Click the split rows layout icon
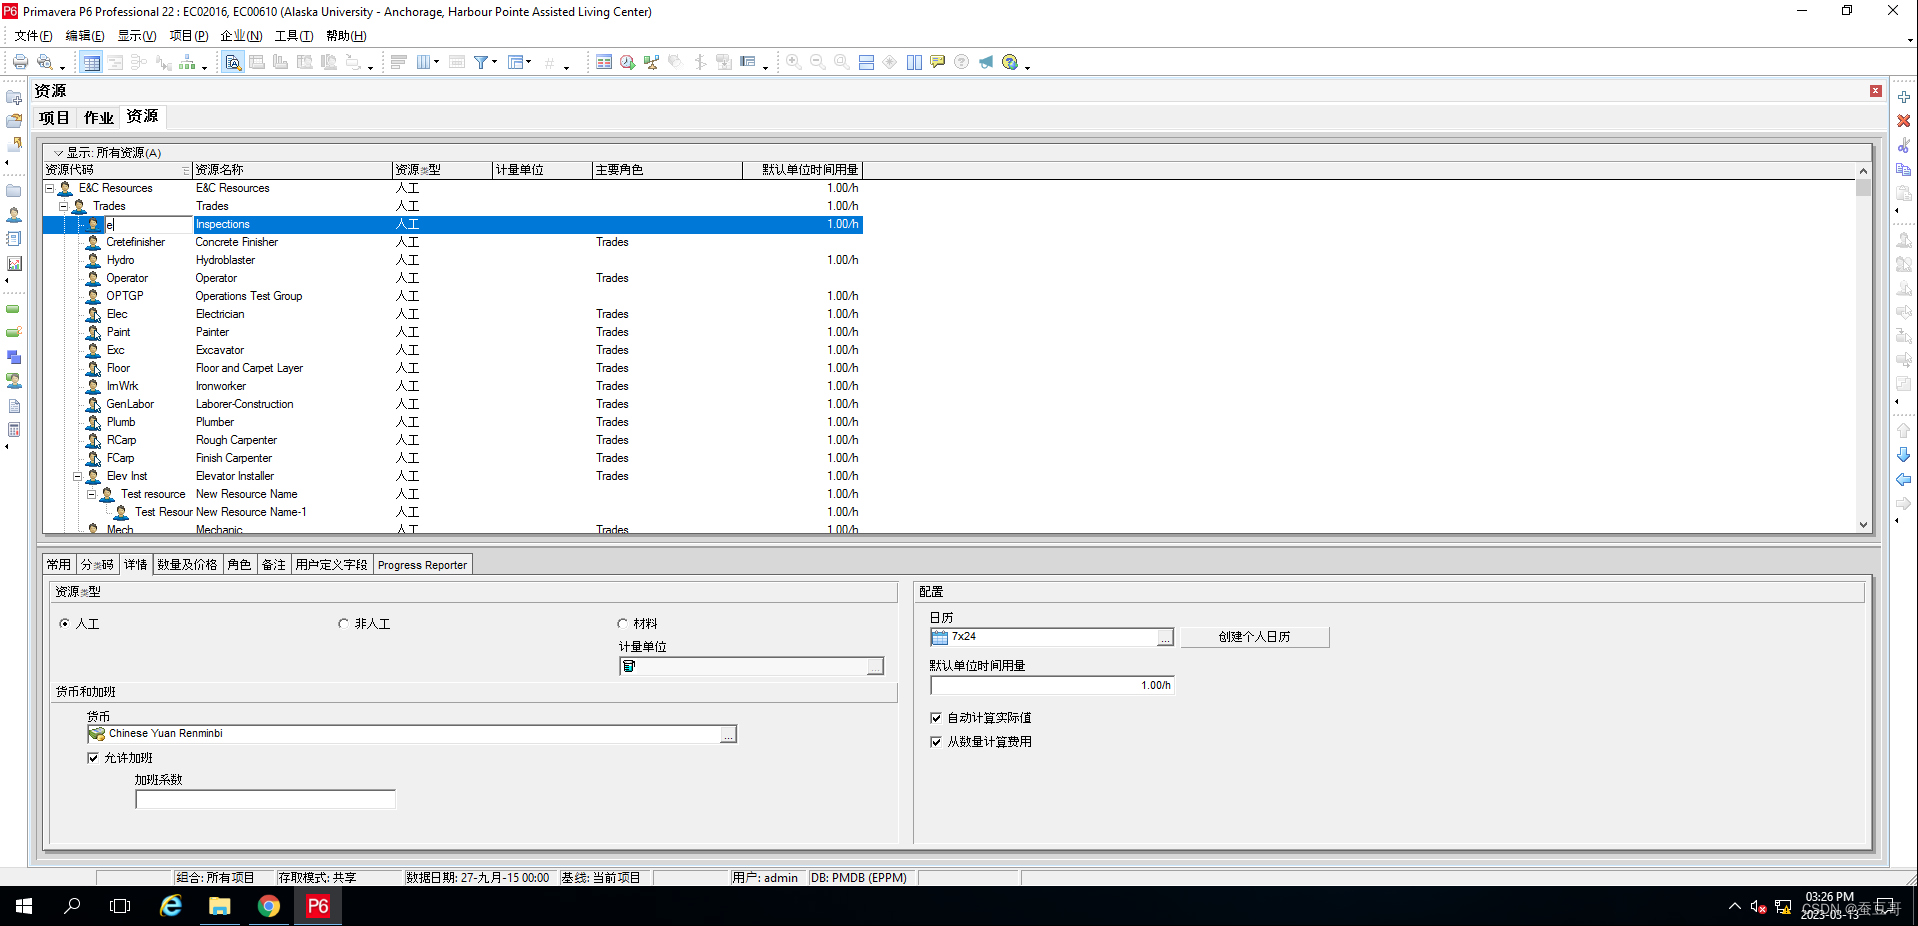This screenshot has height=926, width=1918. coord(866,62)
